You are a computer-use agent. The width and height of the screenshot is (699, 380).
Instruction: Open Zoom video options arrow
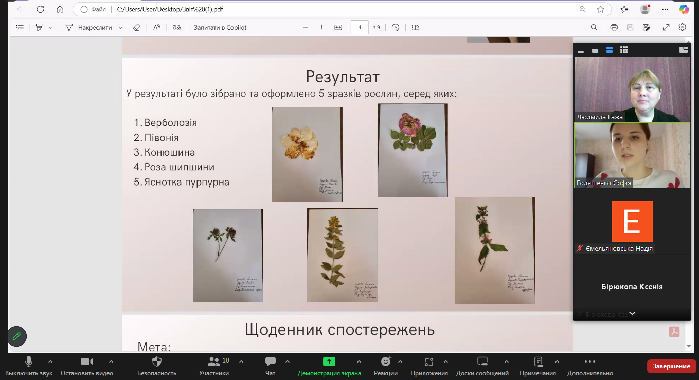111,362
